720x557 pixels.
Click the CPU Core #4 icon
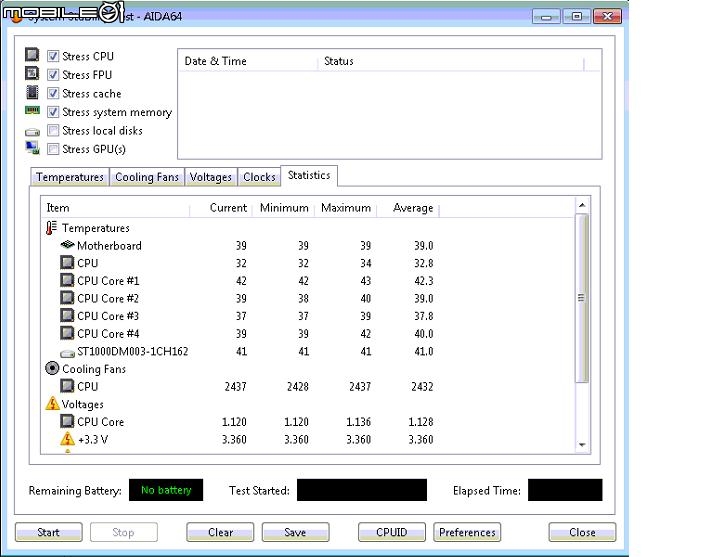coord(67,333)
